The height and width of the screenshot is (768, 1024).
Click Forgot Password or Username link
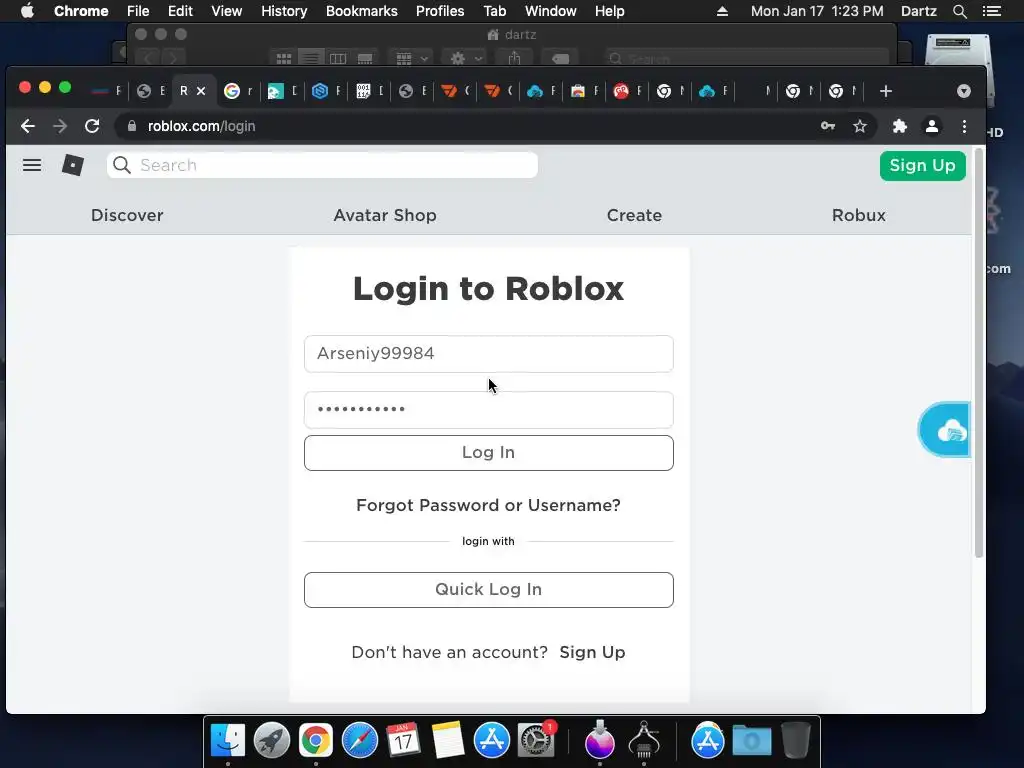tap(488, 505)
